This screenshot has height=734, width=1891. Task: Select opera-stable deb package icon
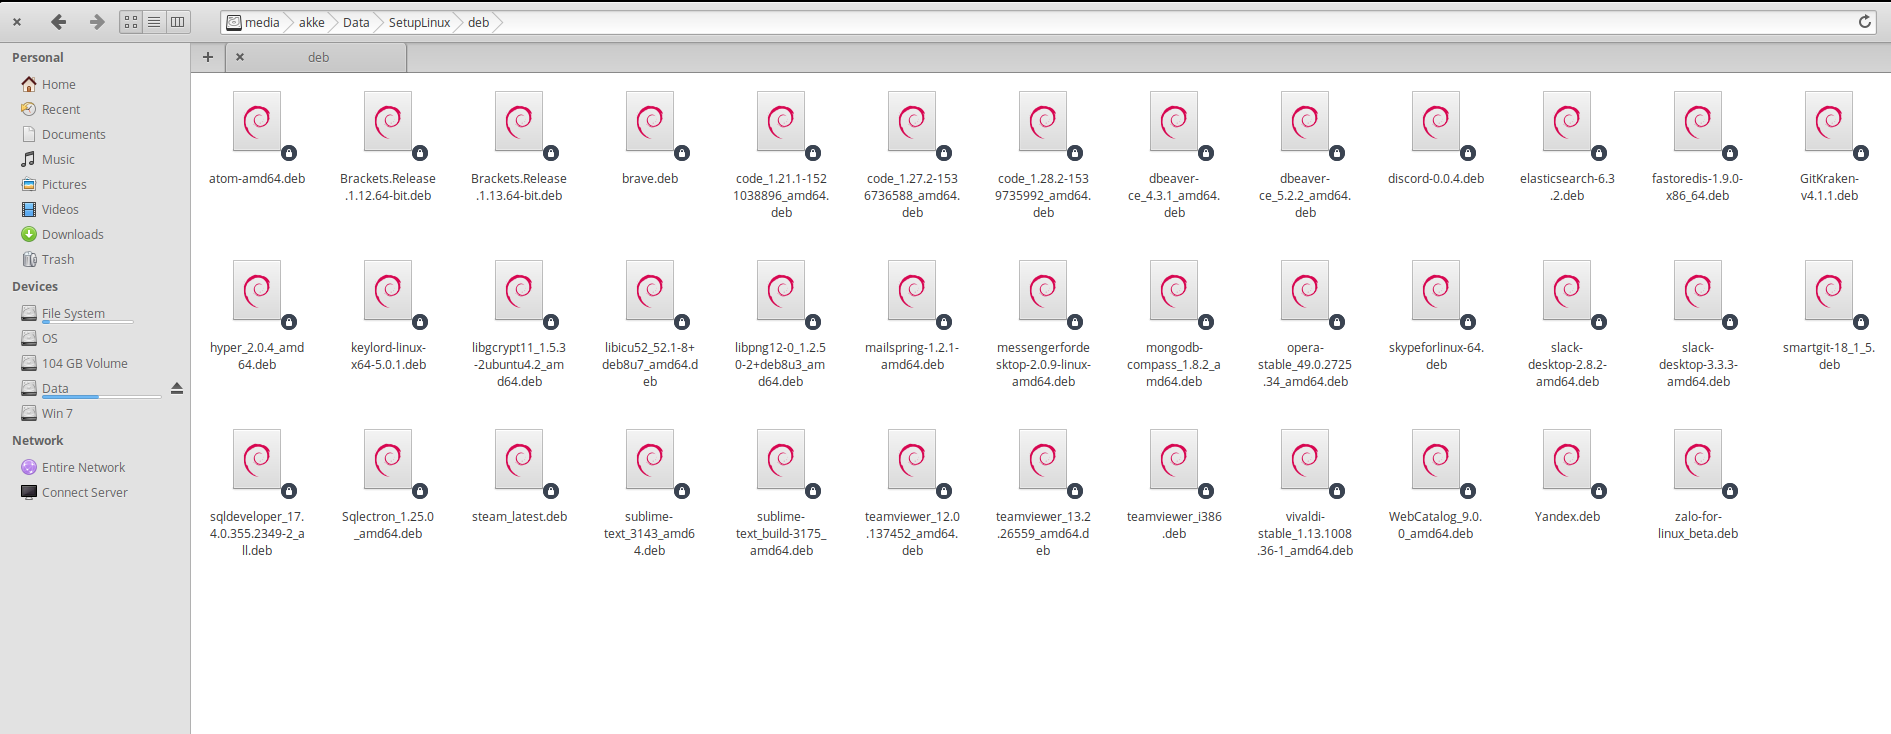coord(1305,292)
